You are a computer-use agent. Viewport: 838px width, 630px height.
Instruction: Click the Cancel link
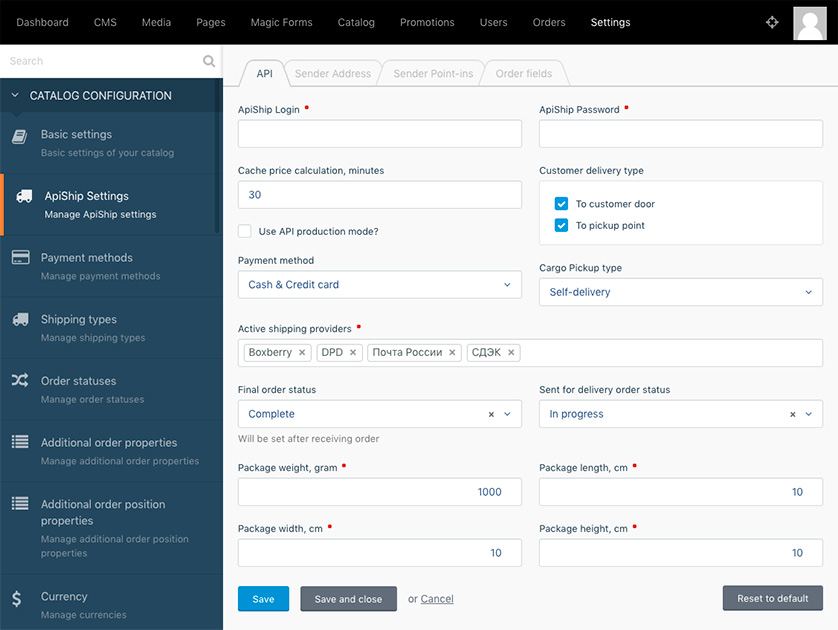[437, 599]
